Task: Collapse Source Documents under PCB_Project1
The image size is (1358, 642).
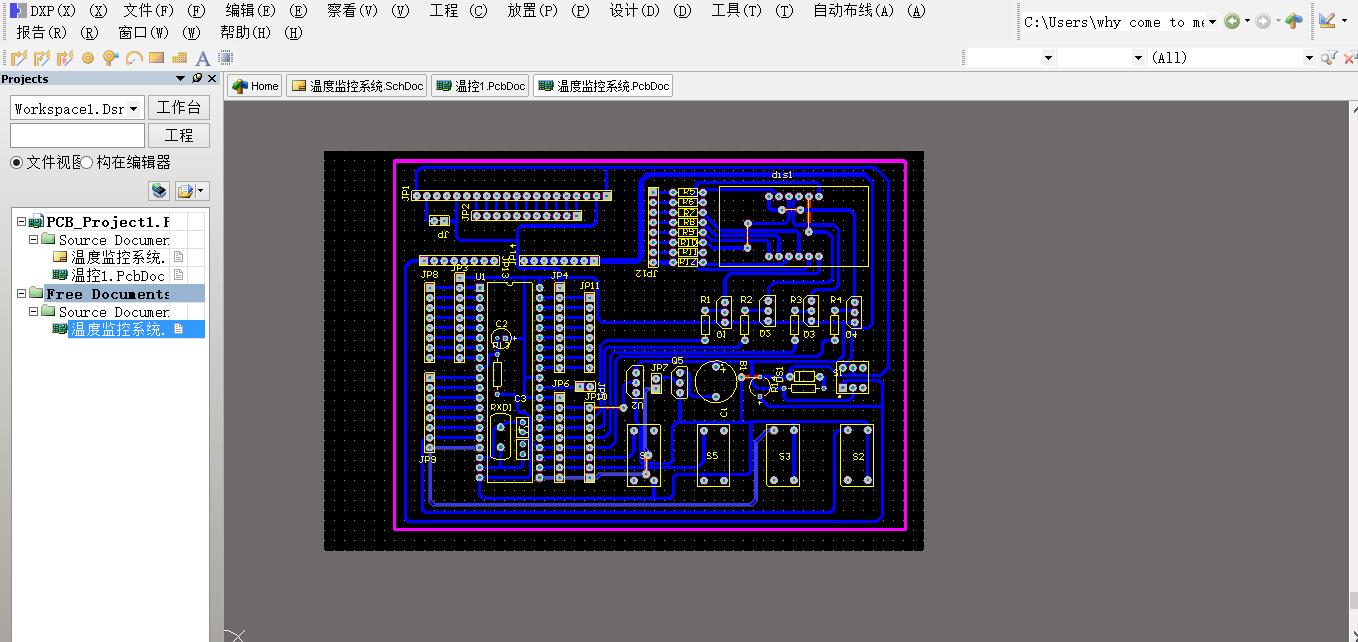Action: pyautogui.click(x=33, y=240)
